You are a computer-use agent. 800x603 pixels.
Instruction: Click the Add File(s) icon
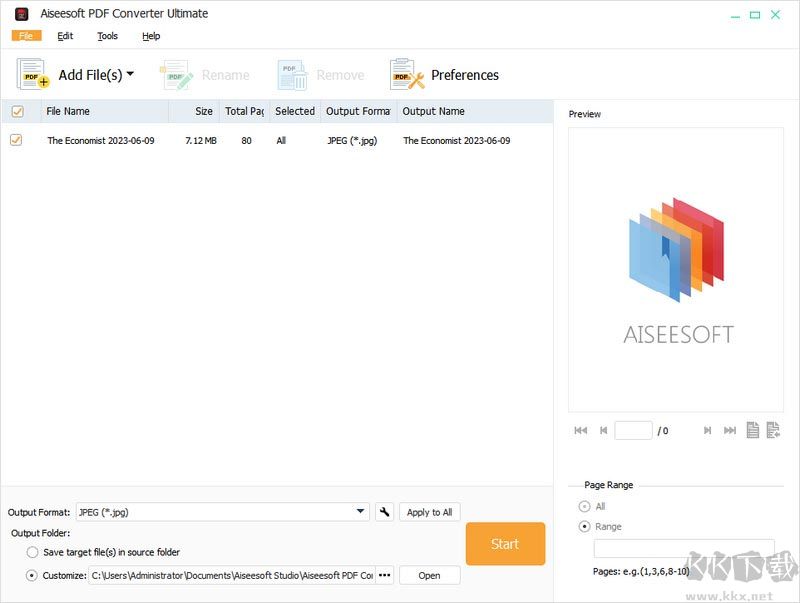click(x=31, y=74)
